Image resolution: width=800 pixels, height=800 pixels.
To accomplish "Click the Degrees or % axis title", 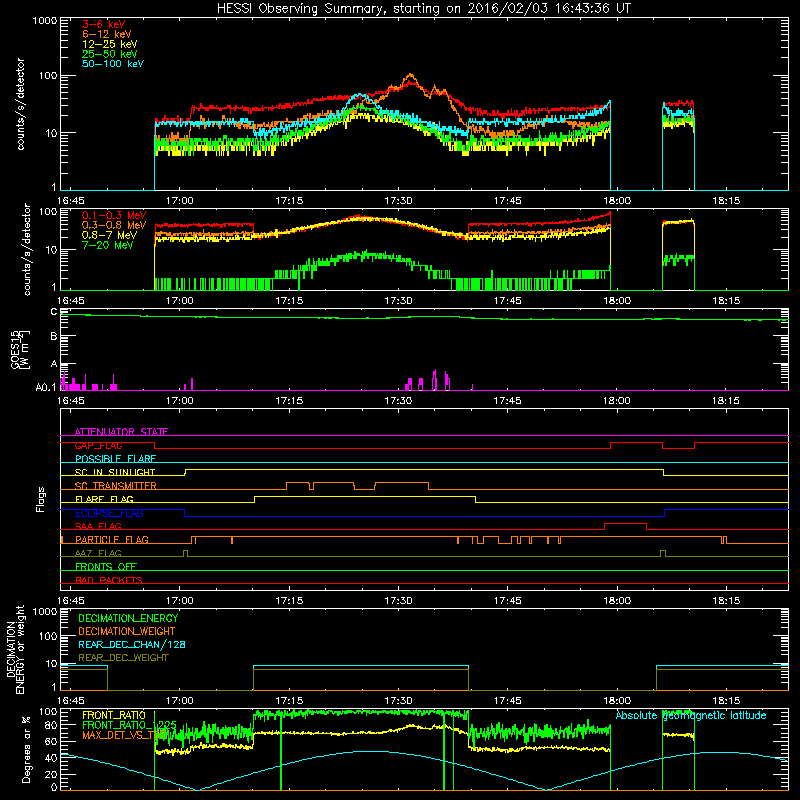I will 26,749.
